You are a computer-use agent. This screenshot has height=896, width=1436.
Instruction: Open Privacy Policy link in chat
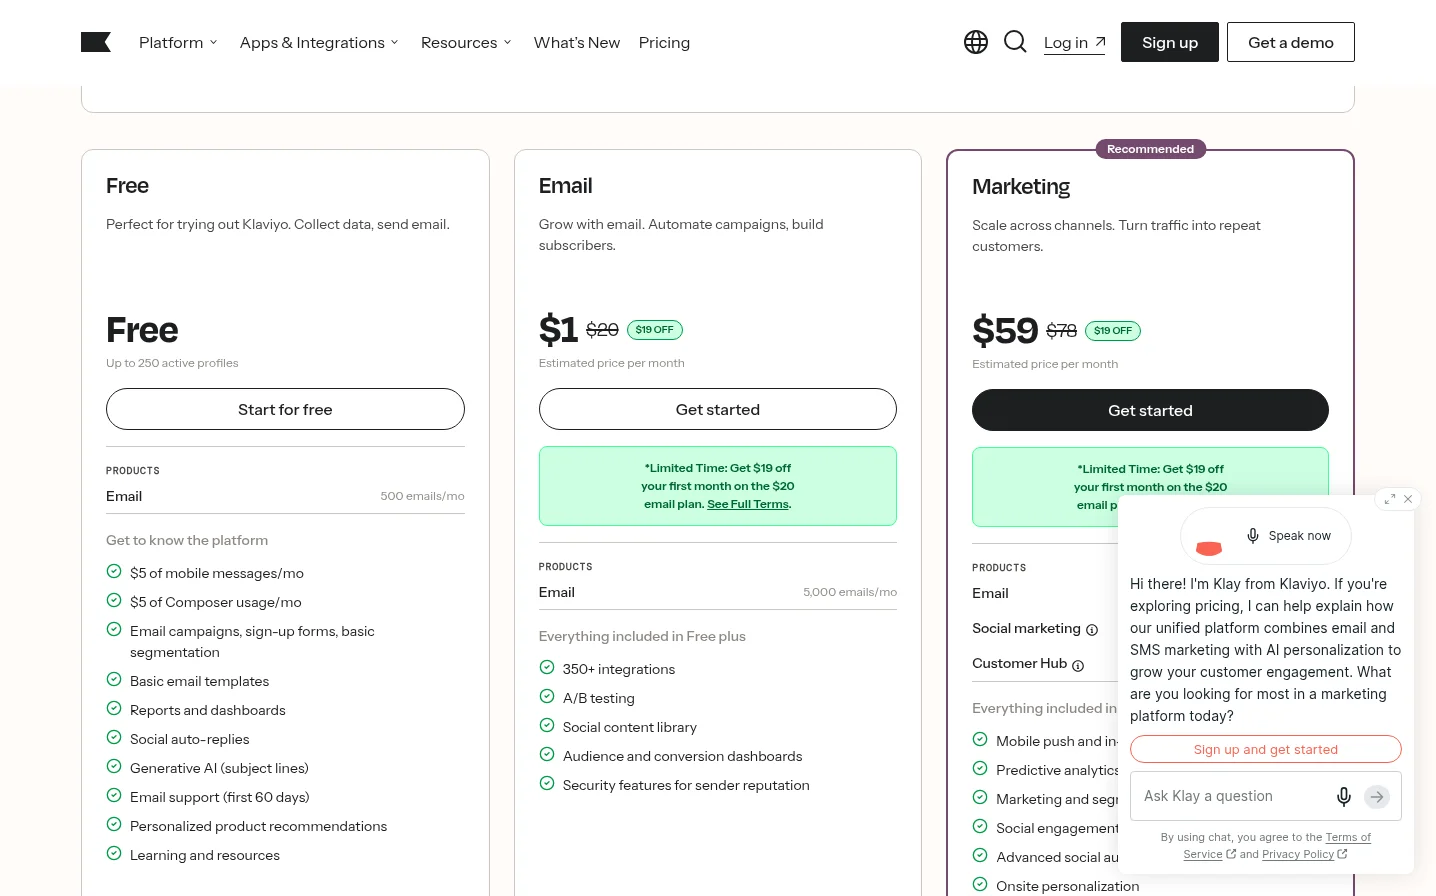(x=1304, y=854)
